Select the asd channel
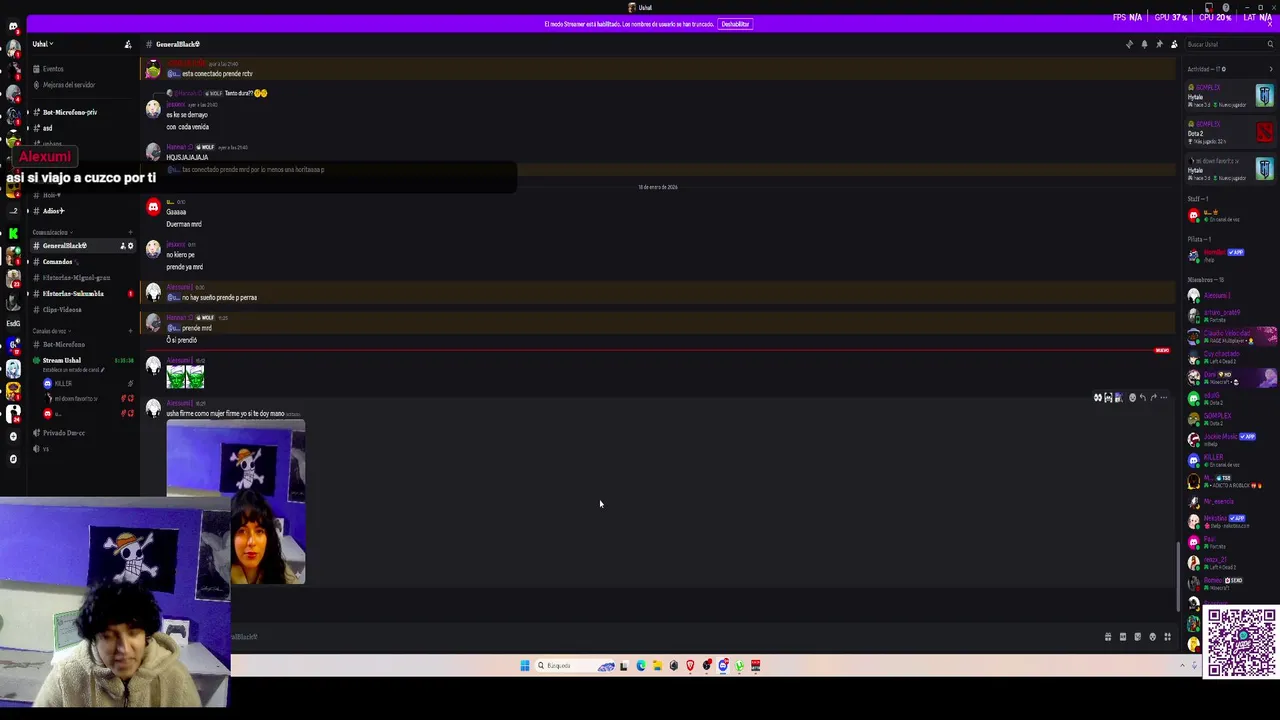 coord(47,128)
